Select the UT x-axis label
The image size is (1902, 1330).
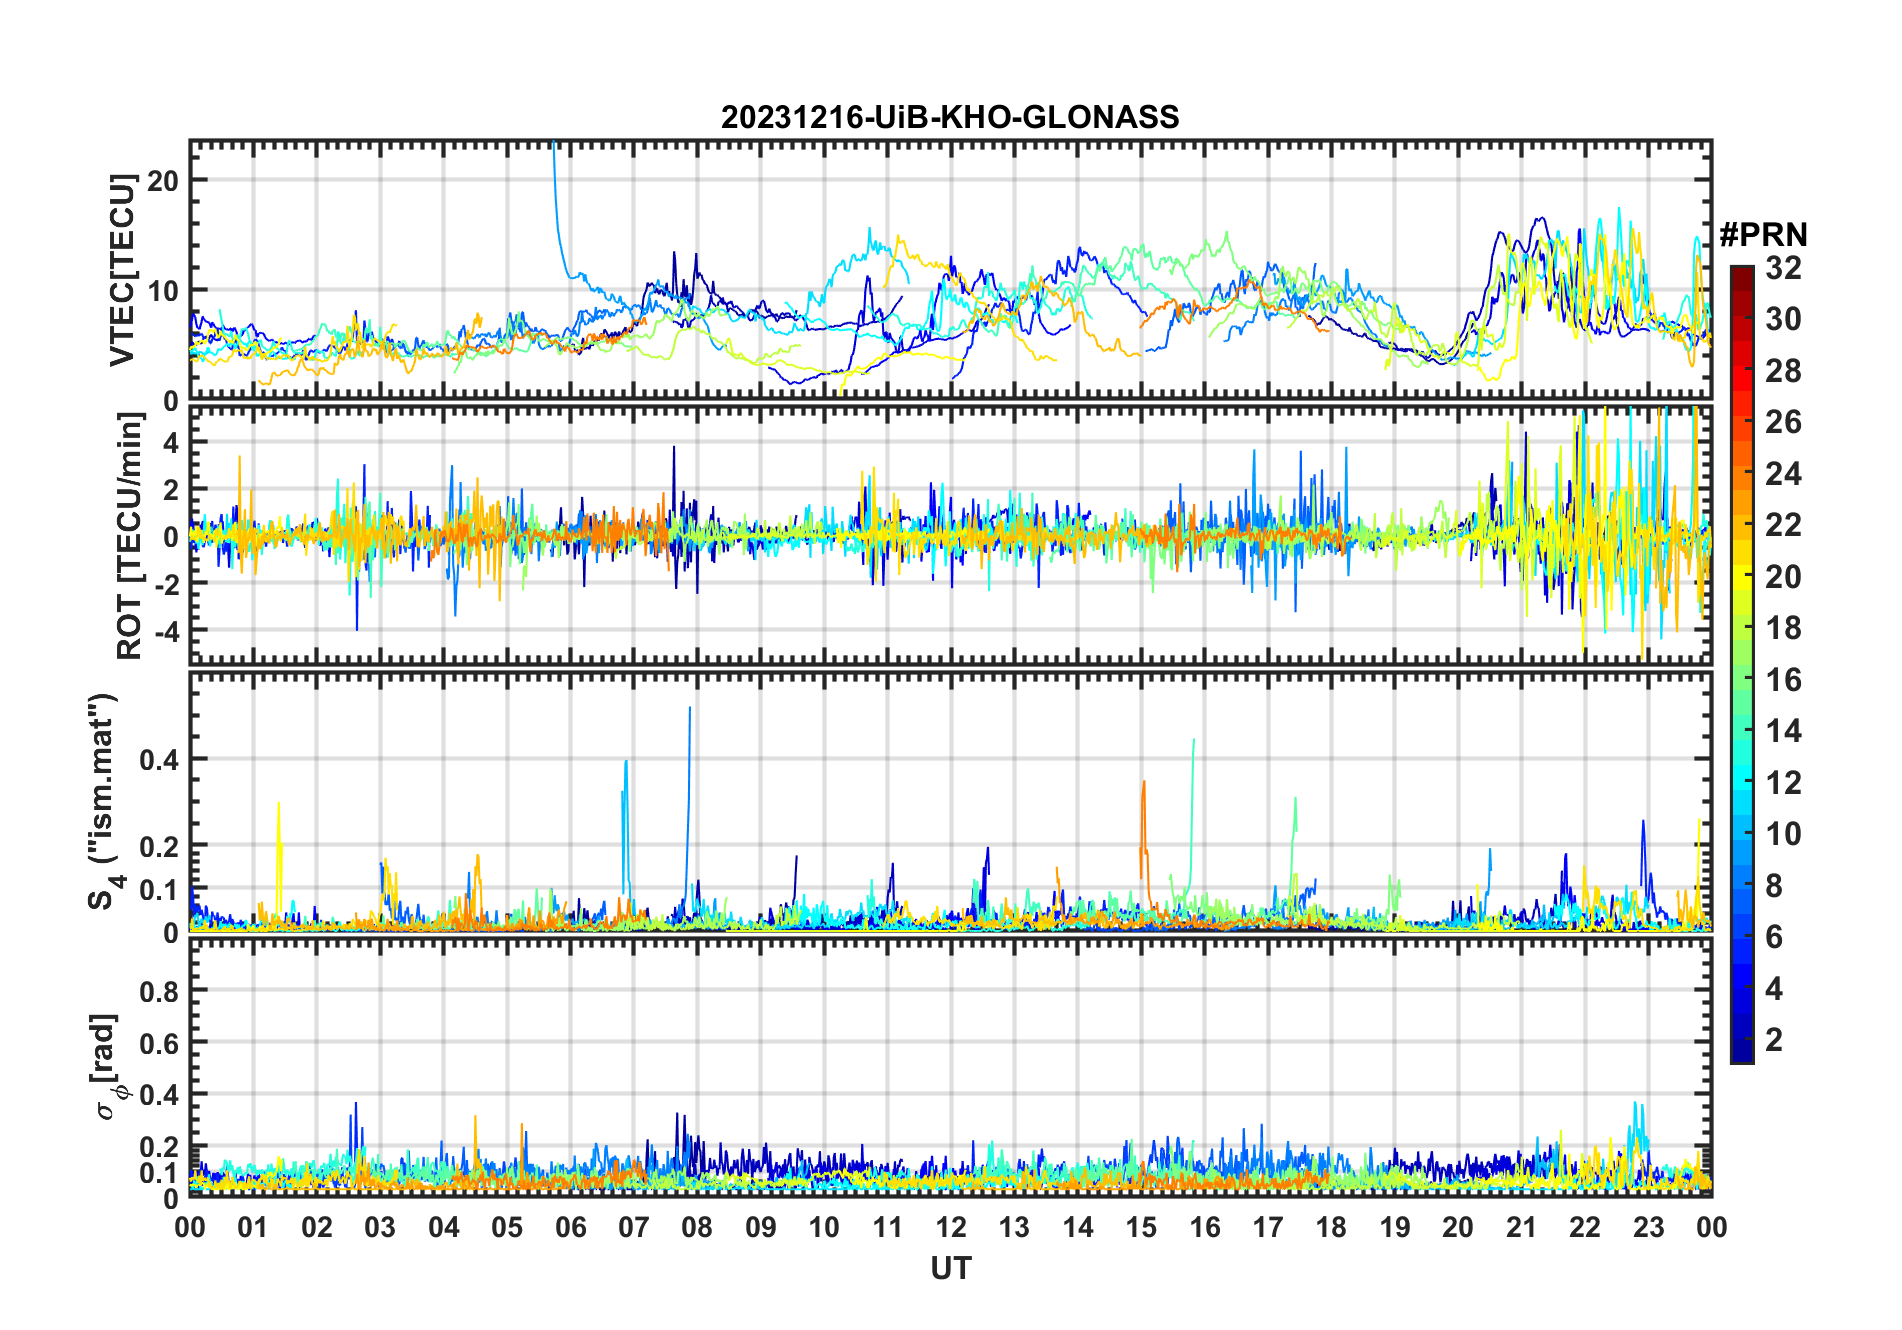pos(950,1269)
